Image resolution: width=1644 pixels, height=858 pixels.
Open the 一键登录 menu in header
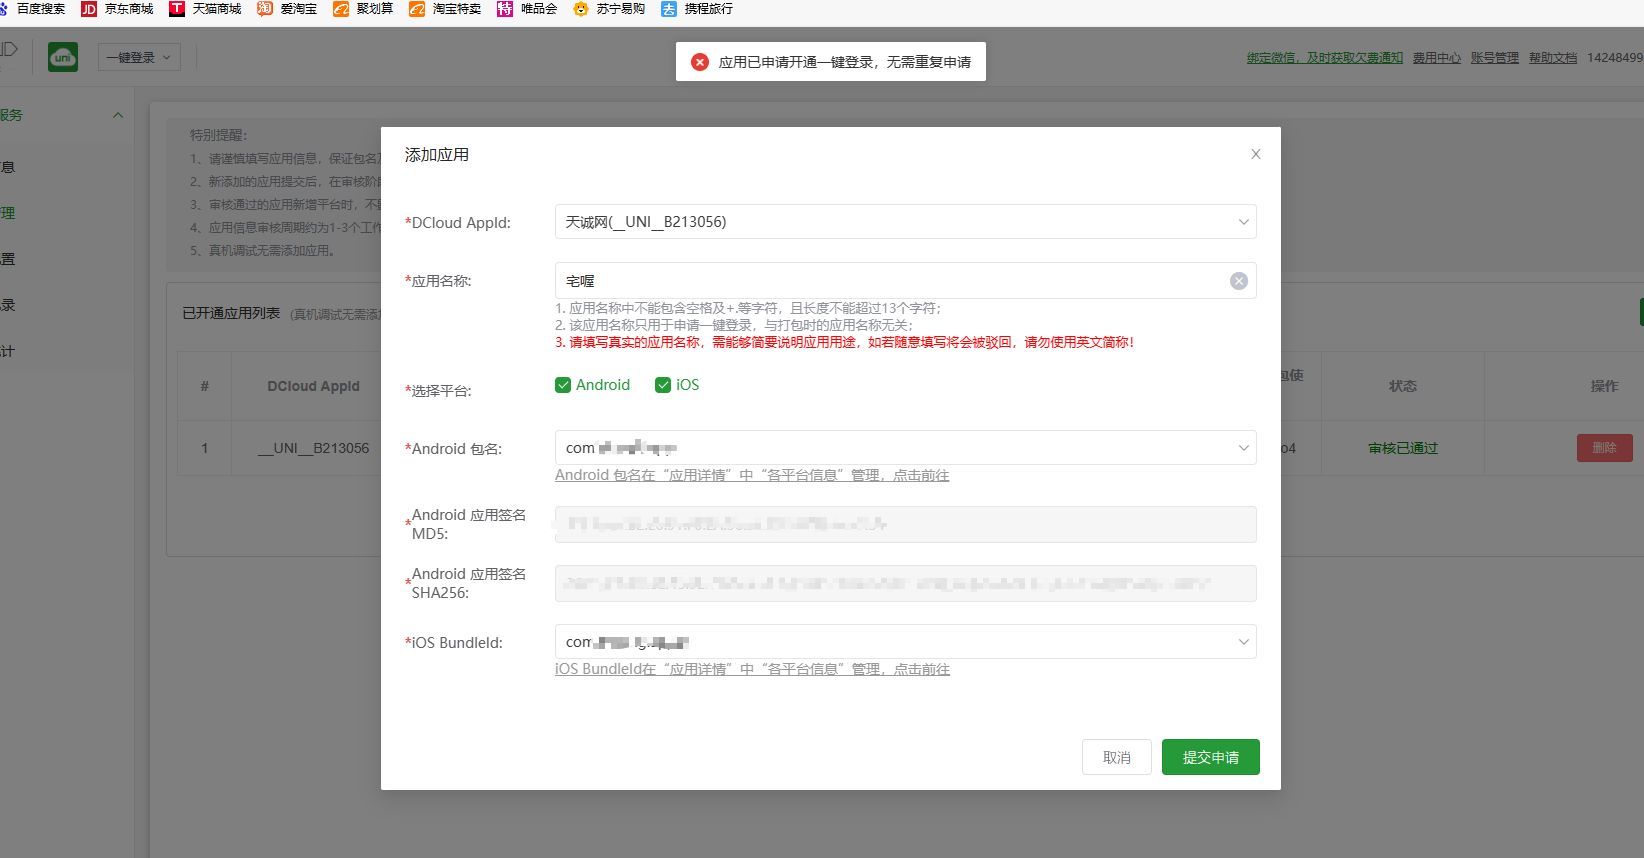[x=139, y=57]
